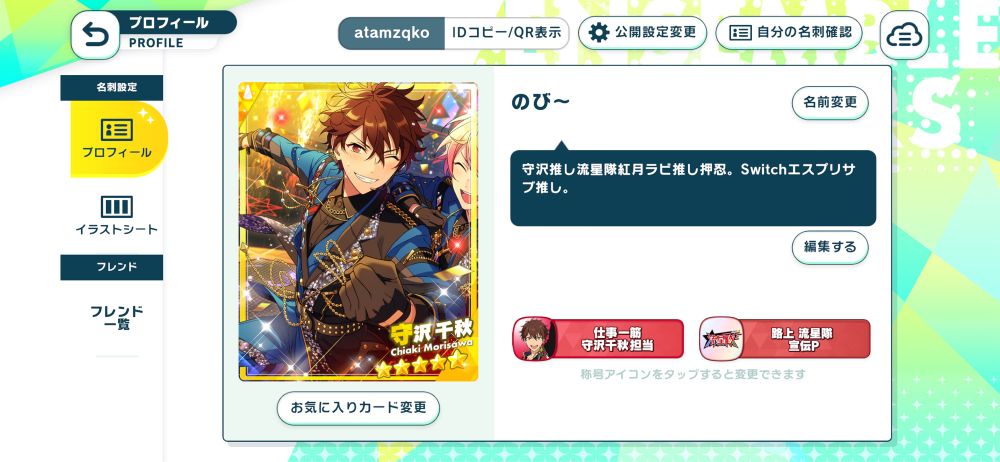Image resolution: width=1000 pixels, height=462 pixels.
Task: Open フレンド一覧 in the sidebar
Action: [117, 318]
